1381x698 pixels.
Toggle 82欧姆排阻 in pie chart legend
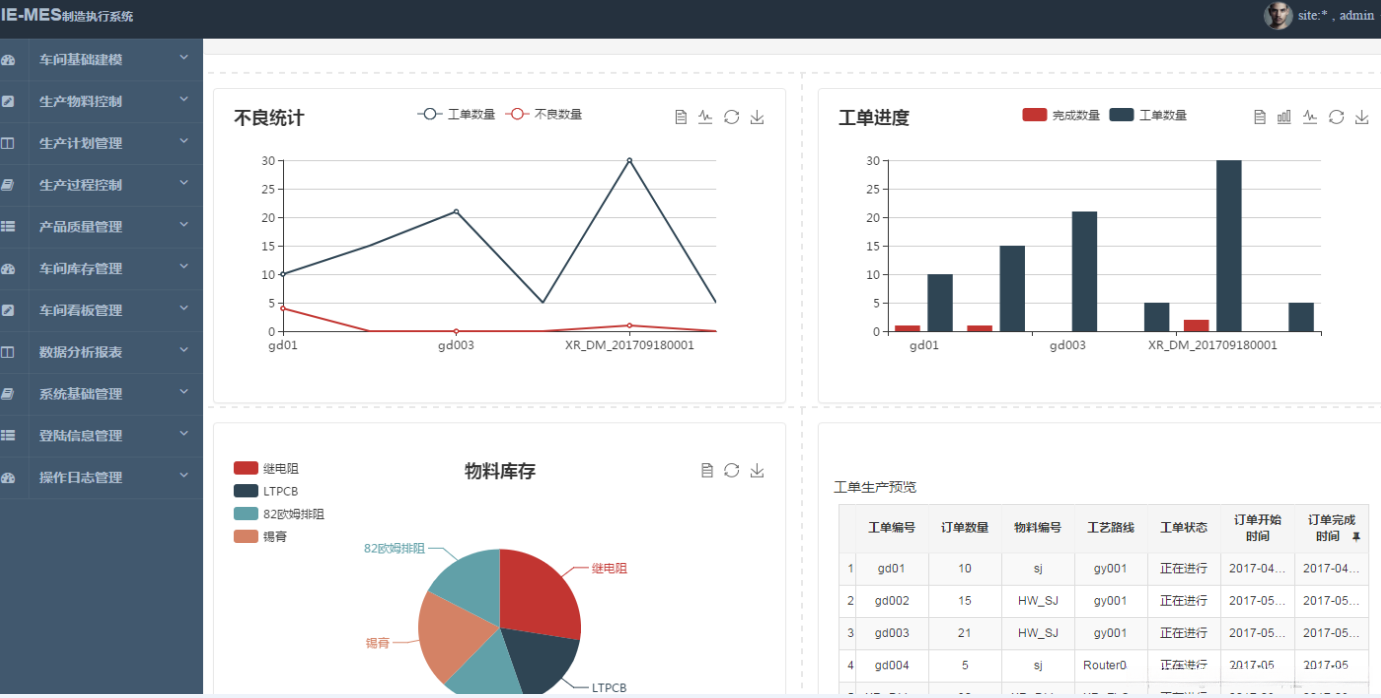pos(279,514)
